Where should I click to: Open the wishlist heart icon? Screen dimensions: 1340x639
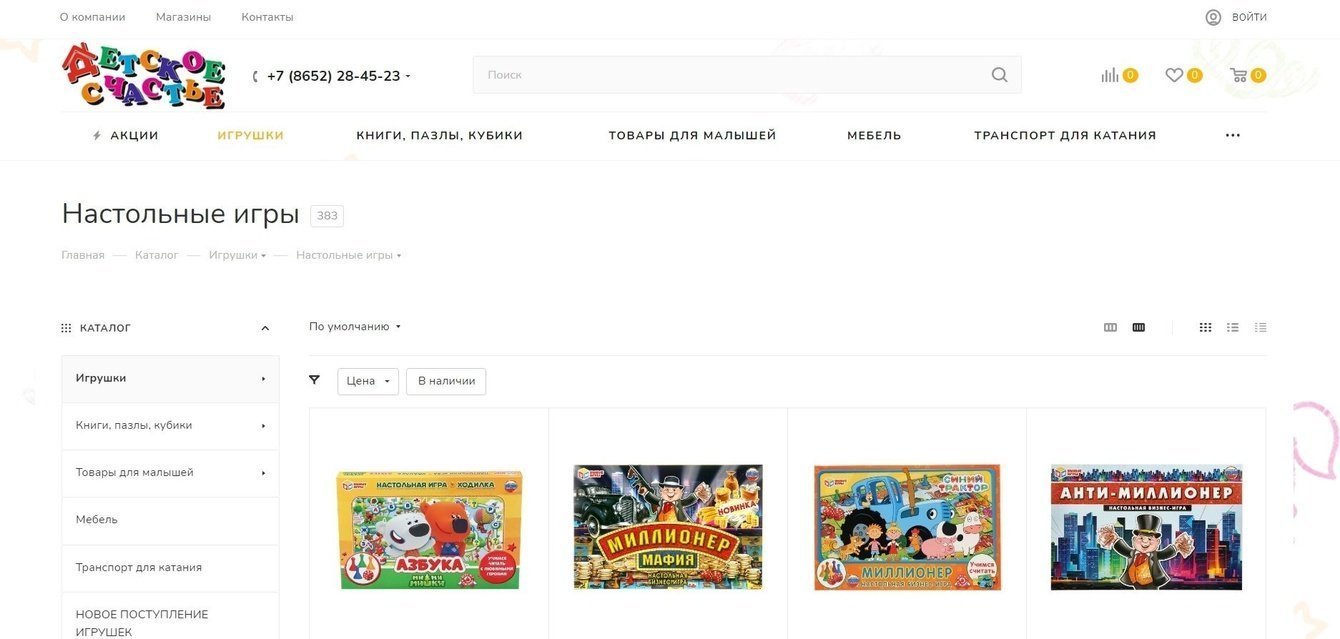click(1174, 75)
